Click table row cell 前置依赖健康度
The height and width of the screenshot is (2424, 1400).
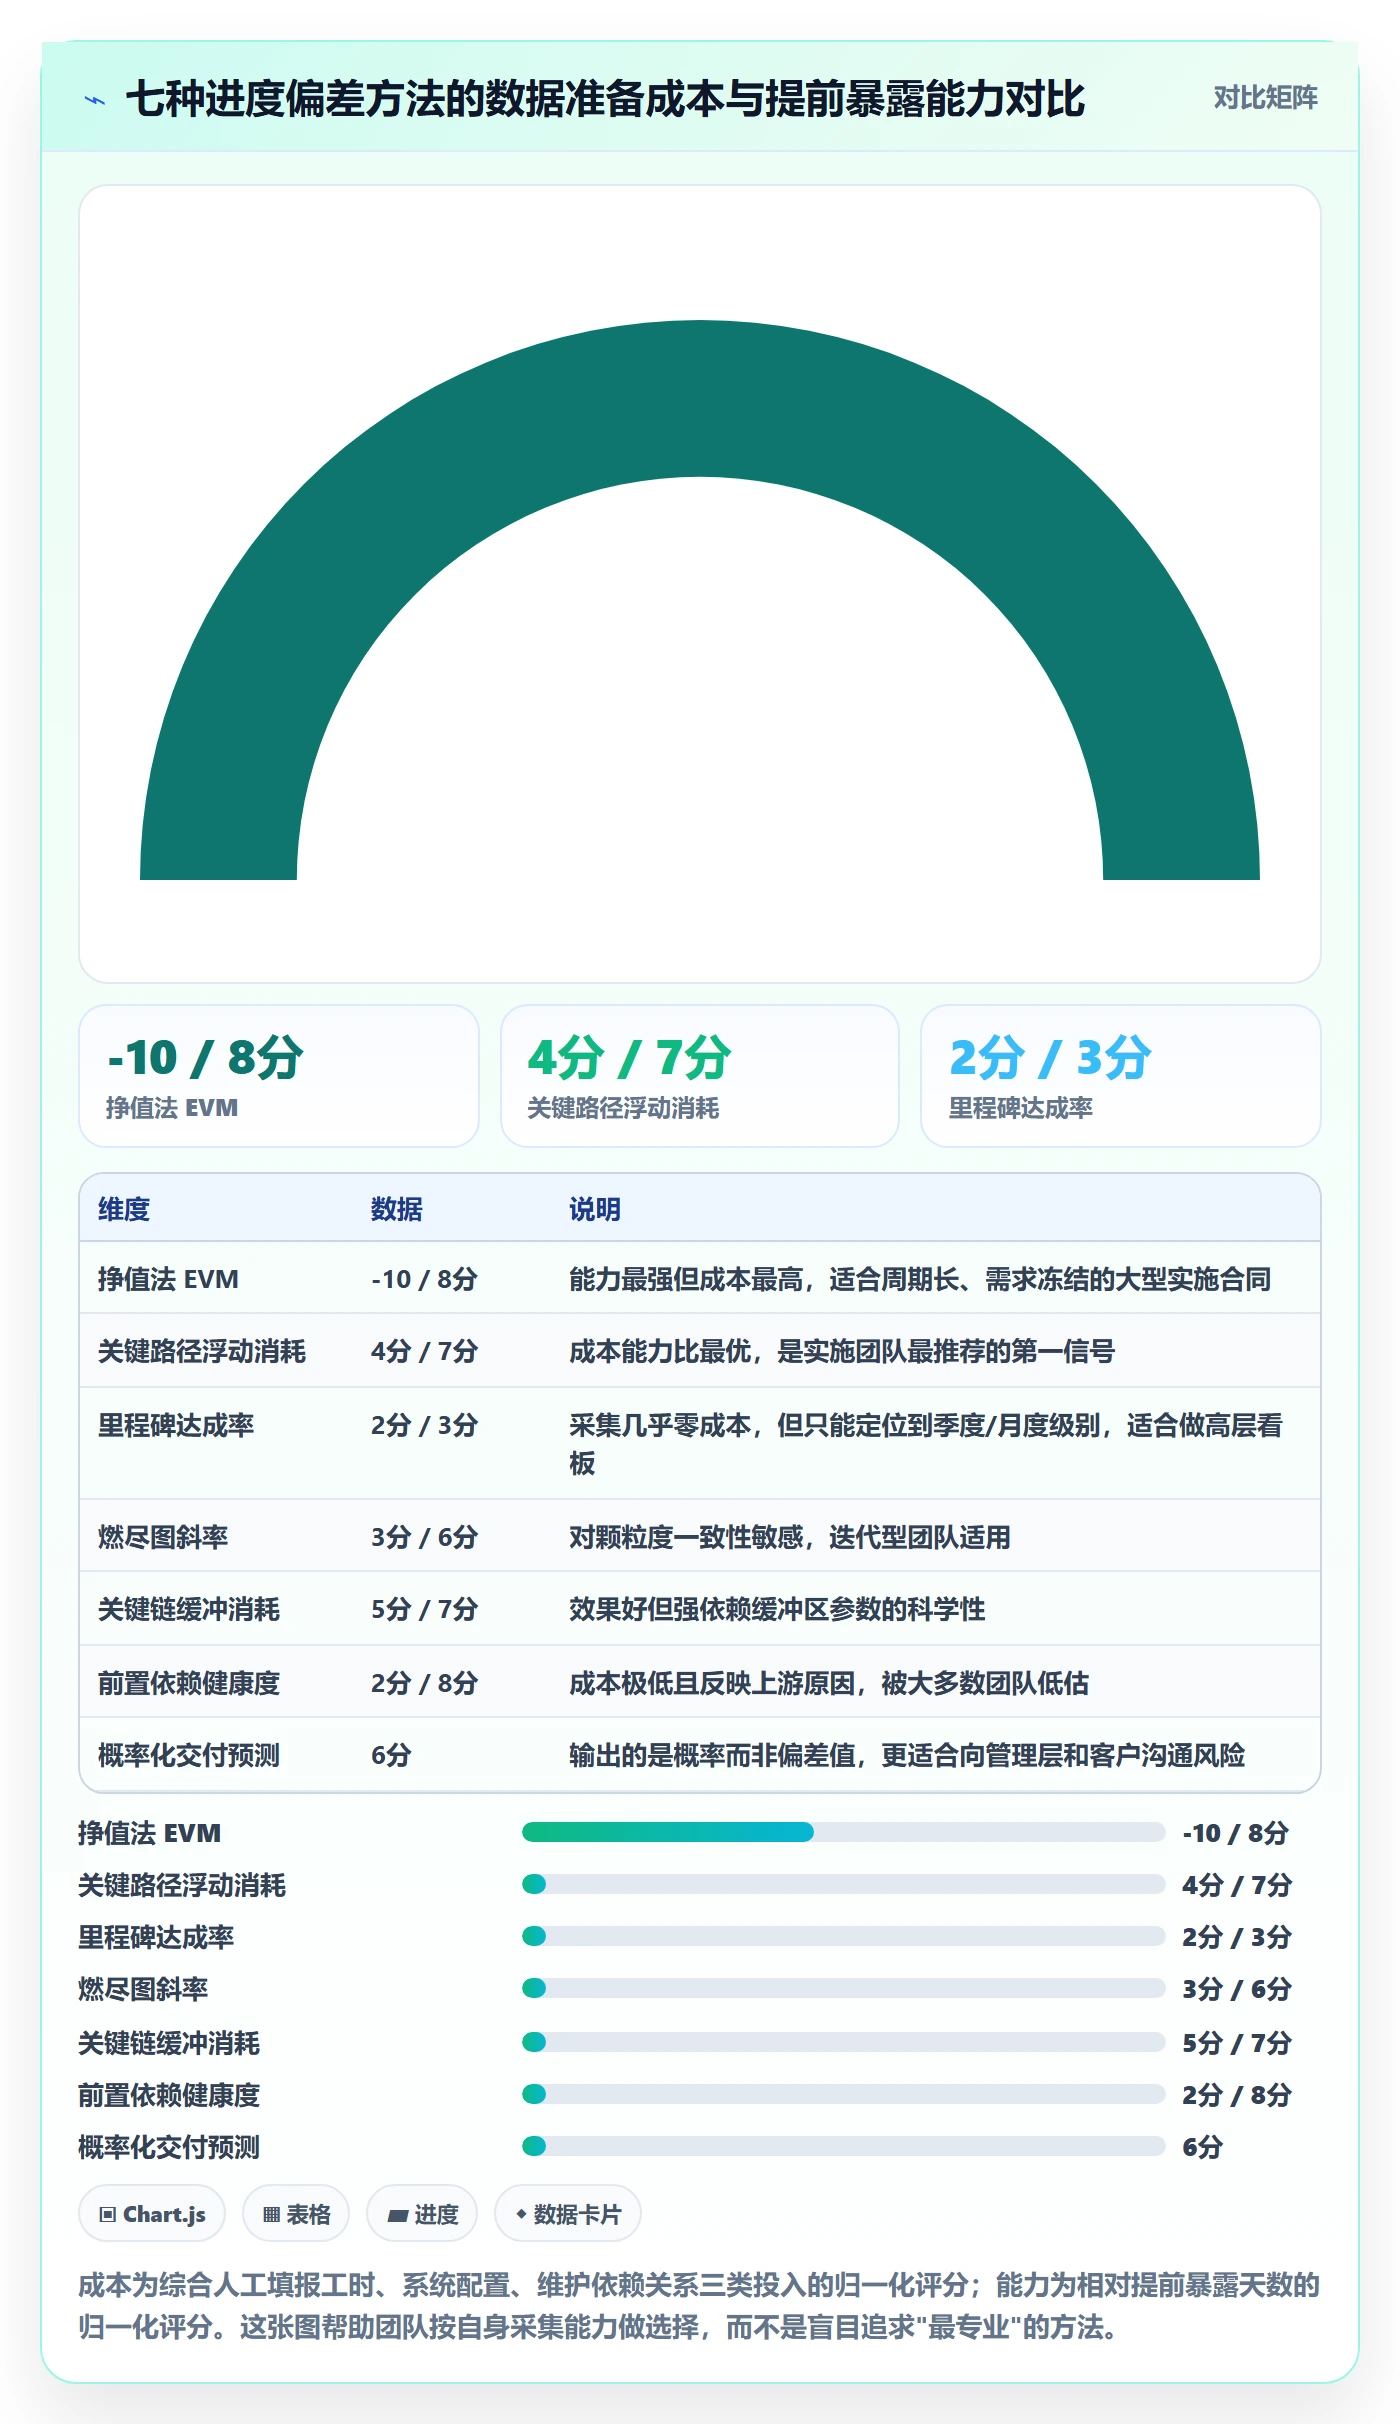click(x=189, y=1683)
